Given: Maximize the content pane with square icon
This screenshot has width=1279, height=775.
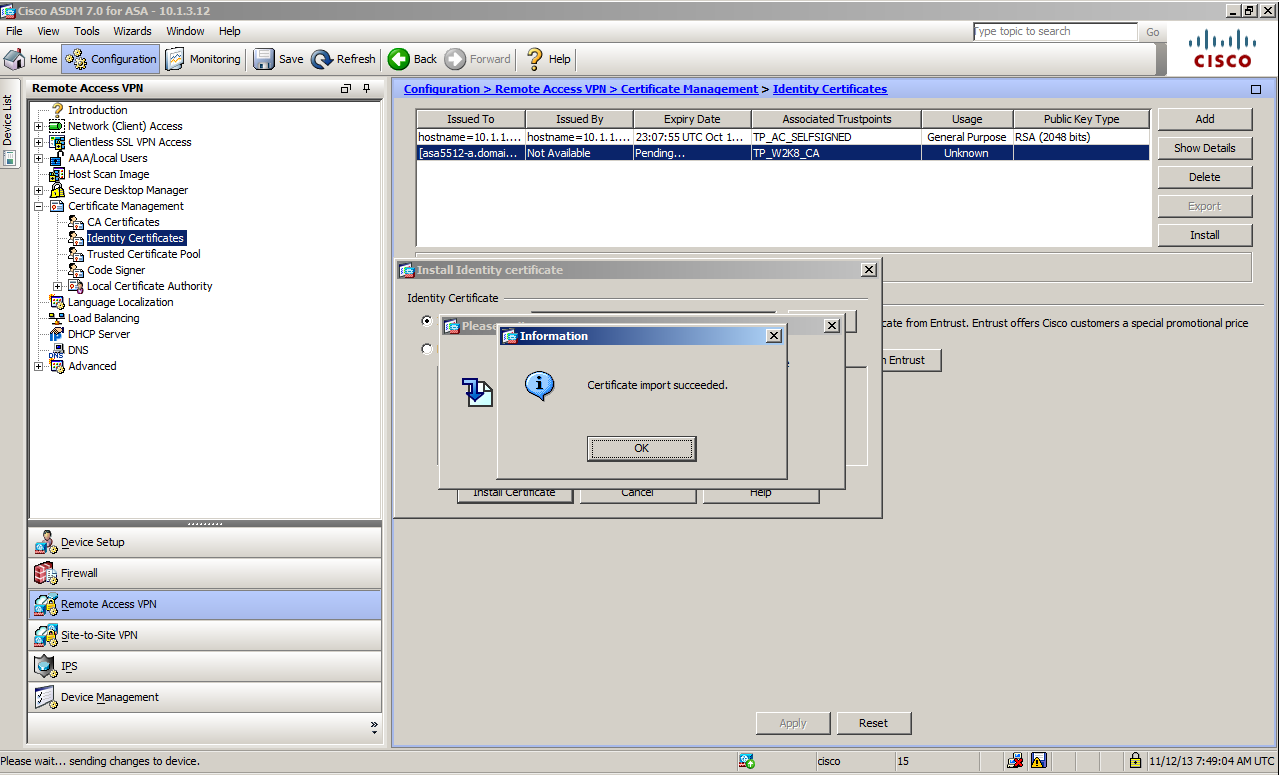Looking at the screenshot, I should [x=1256, y=89].
